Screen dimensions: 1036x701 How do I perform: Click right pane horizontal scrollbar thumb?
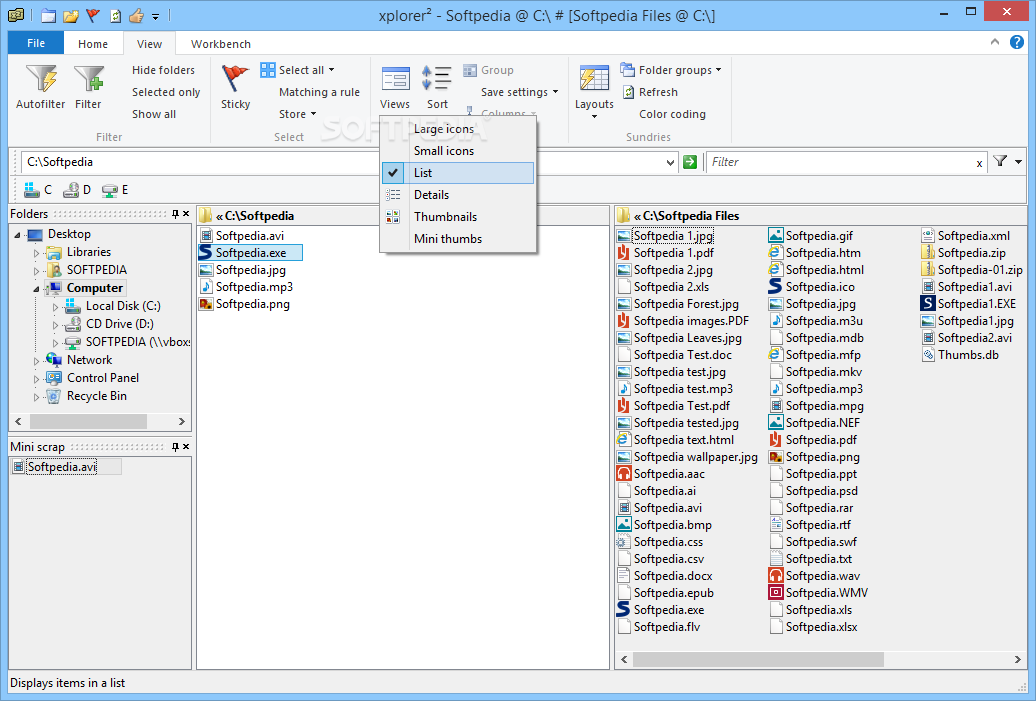[758, 659]
